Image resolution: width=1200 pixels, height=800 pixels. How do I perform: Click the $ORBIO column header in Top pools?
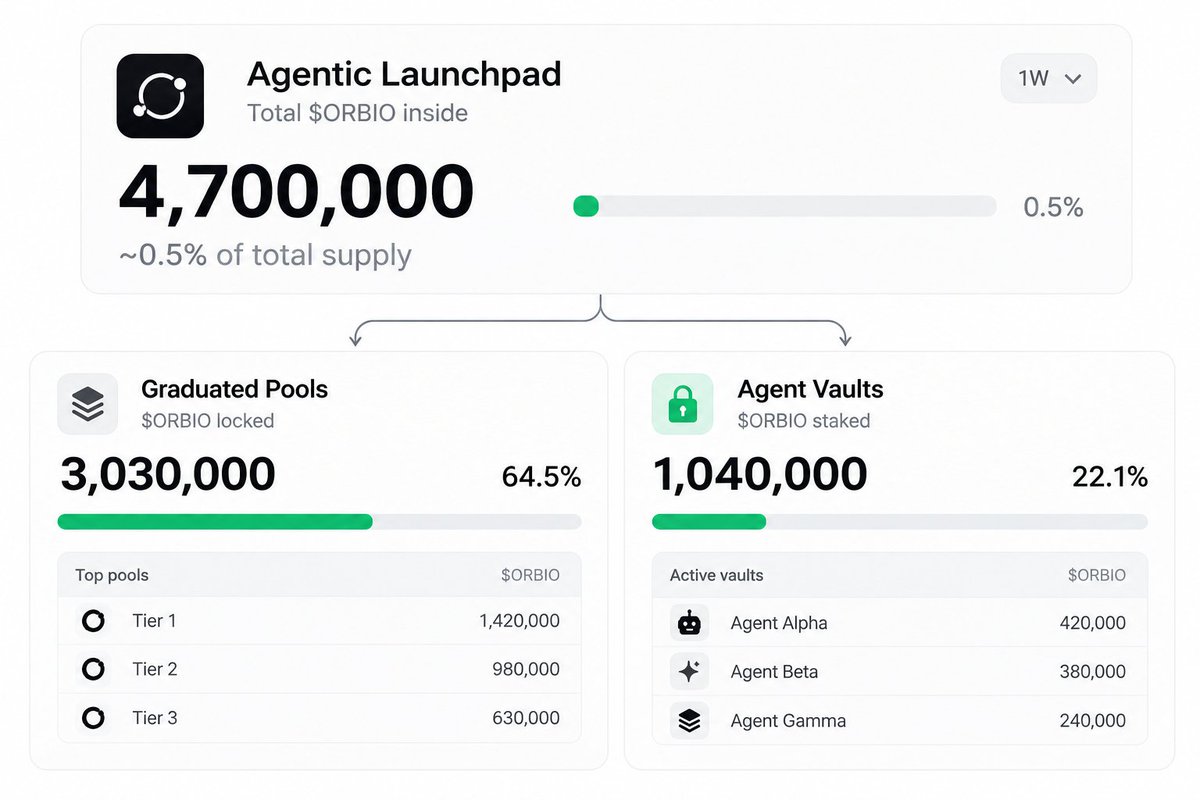pyautogui.click(x=530, y=575)
